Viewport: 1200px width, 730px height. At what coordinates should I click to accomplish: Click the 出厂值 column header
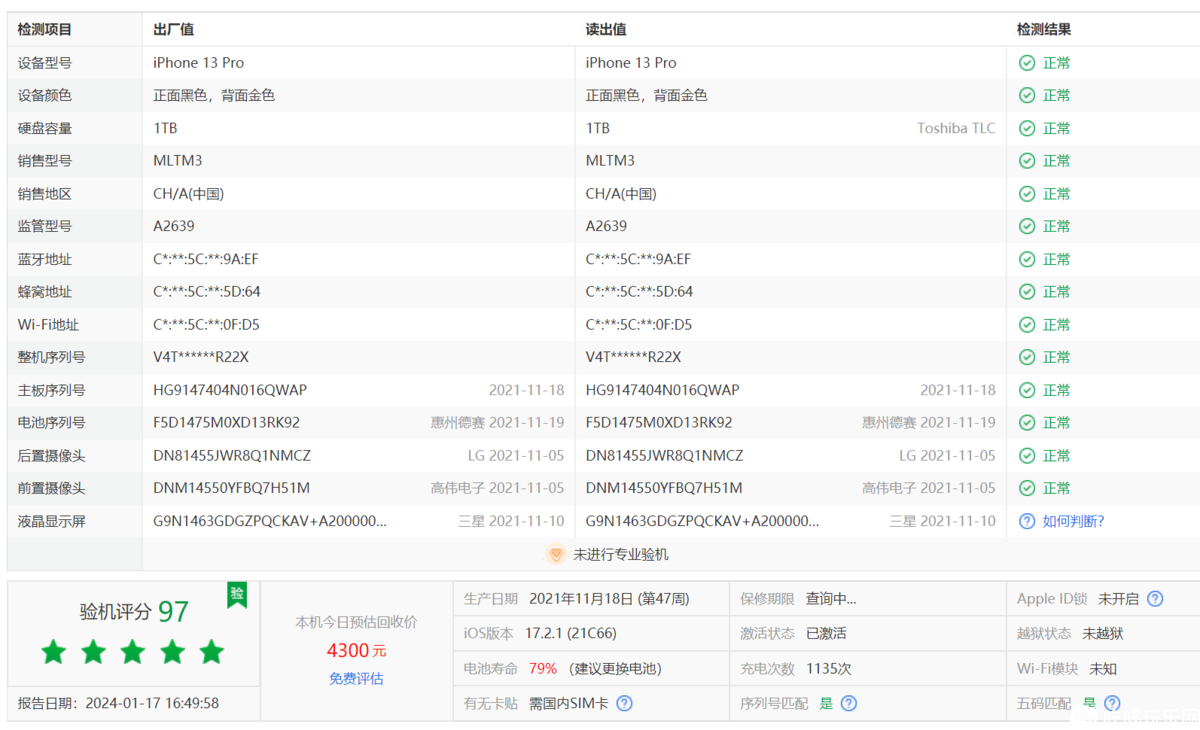pyautogui.click(x=173, y=30)
